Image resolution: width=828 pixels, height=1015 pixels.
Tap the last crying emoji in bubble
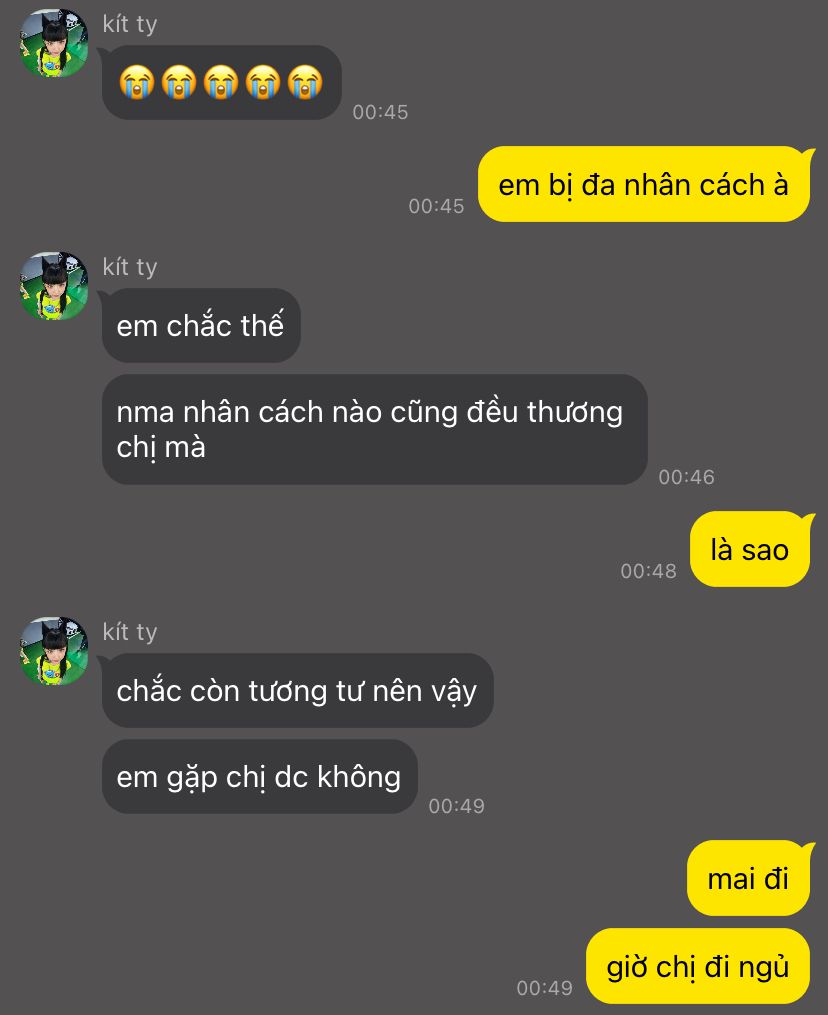point(305,82)
